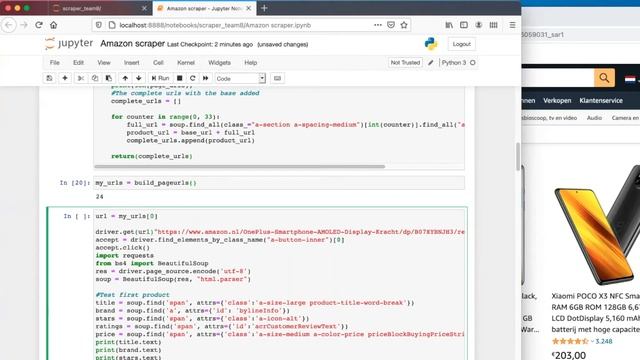The height and width of the screenshot is (360, 640).
Task: Click the edit pencil icon near Not Trusted
Action: point(431,63)
